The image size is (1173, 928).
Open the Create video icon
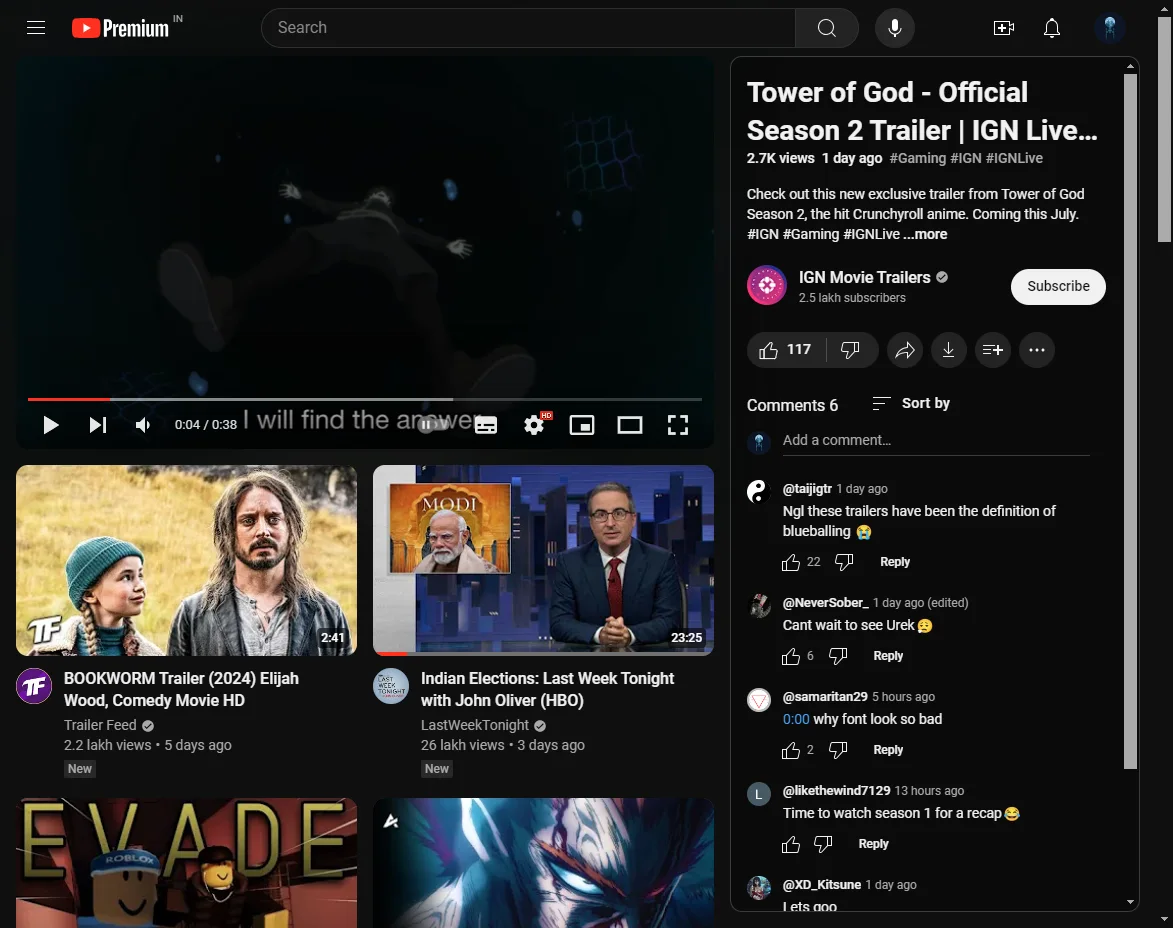pyautogui.click(x=1003, y=28)
